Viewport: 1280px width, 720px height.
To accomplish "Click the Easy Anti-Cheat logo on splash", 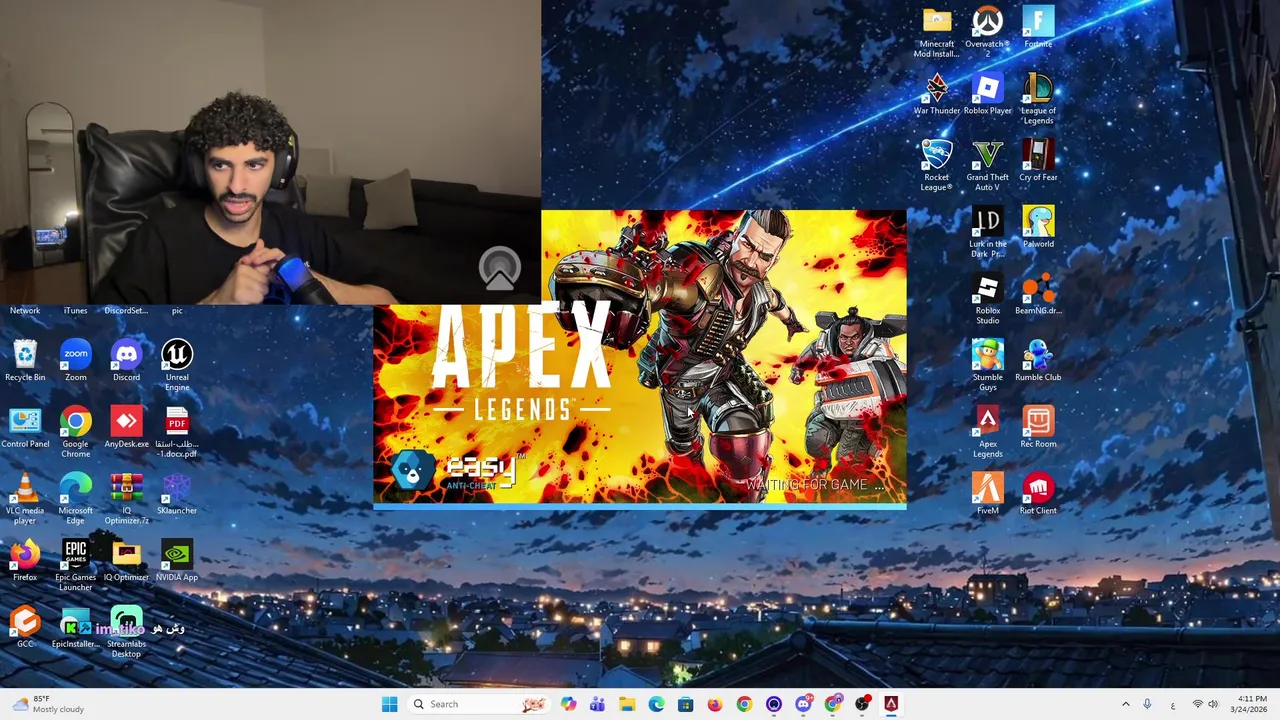I will [x=459, y=470].
